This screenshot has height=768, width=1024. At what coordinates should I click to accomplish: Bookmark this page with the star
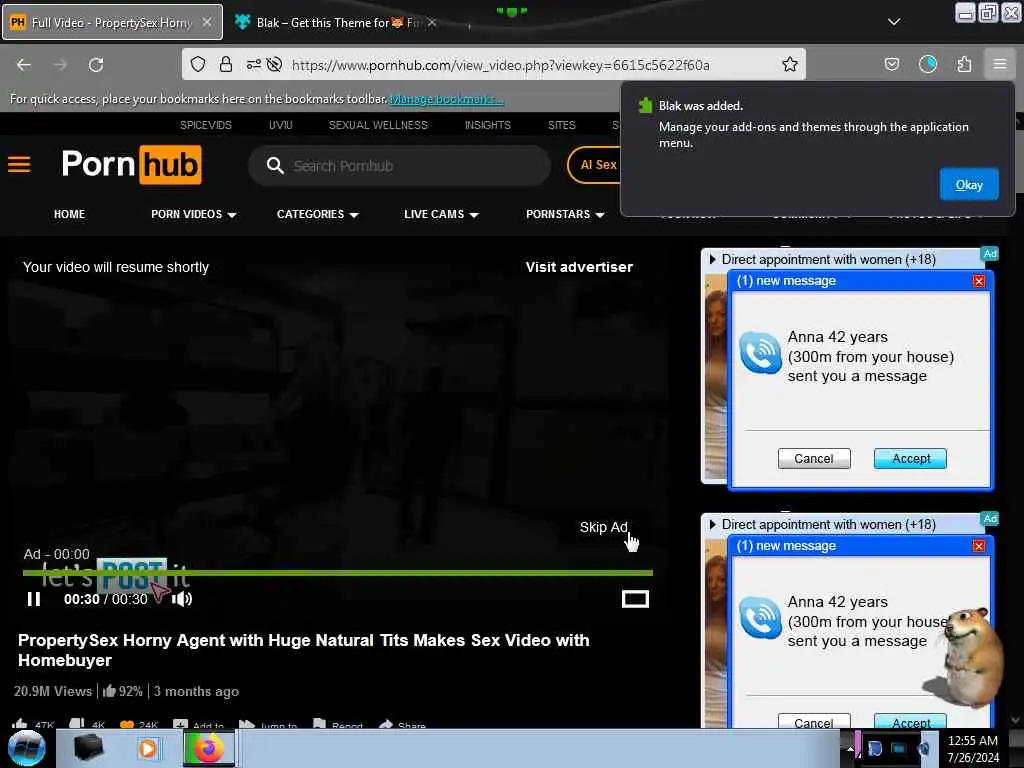click(790, 64)
